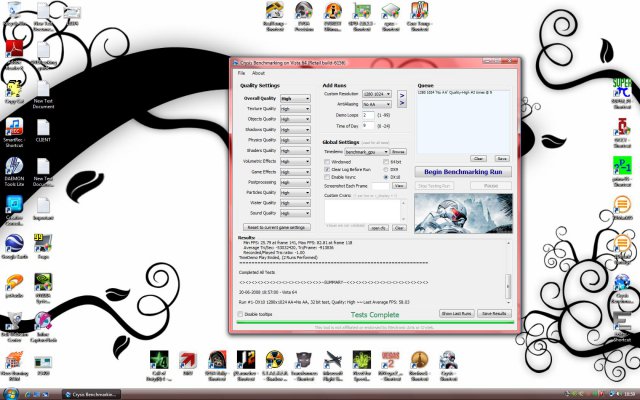Image resolution: width=640 pixels, height=400 pixels.
Task: Click the Save Results button
Action: coord(494,313)
